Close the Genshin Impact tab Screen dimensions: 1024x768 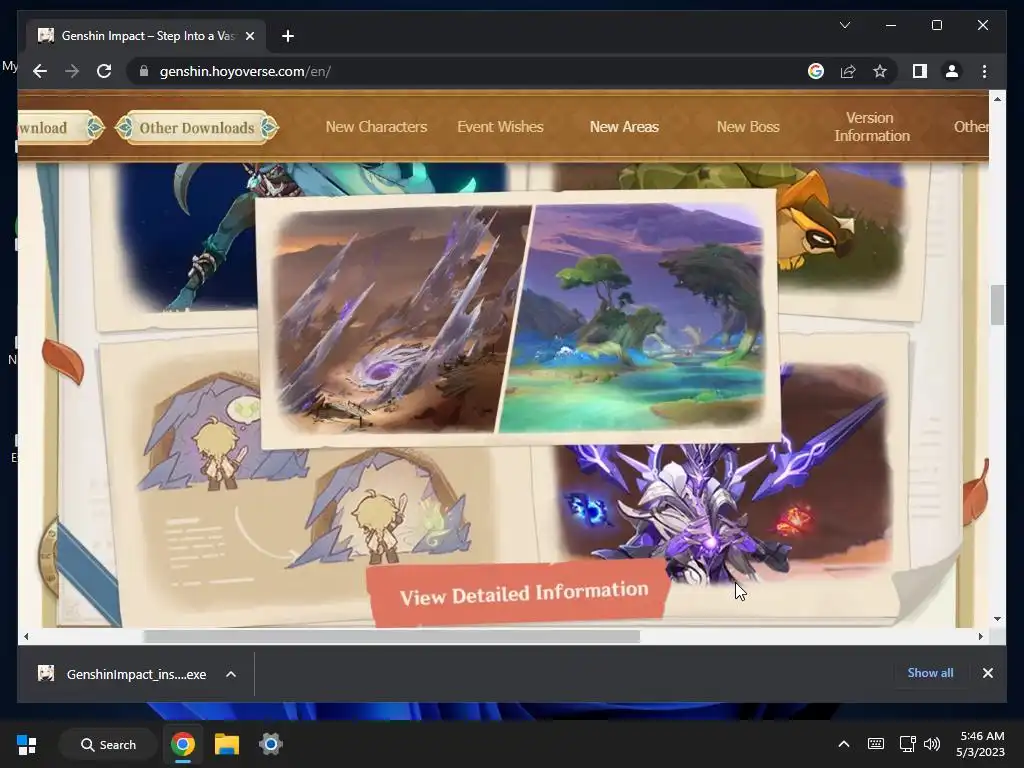249,36
